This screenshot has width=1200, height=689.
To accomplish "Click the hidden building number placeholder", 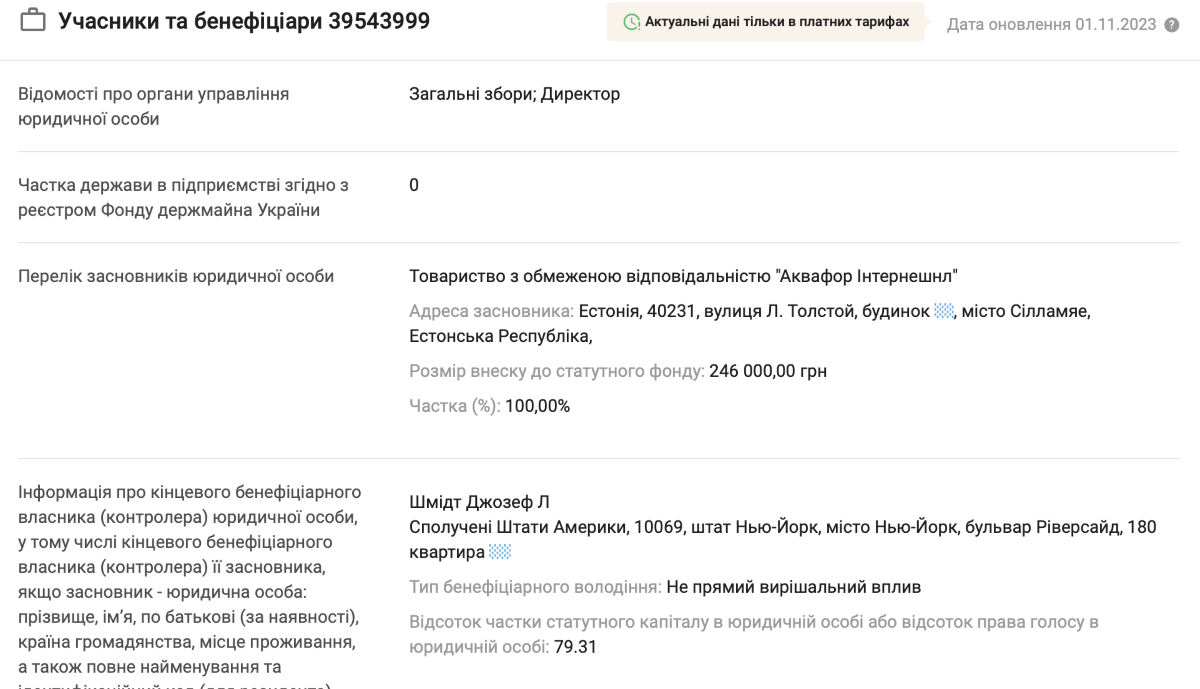I will click(x=944, y=311).
